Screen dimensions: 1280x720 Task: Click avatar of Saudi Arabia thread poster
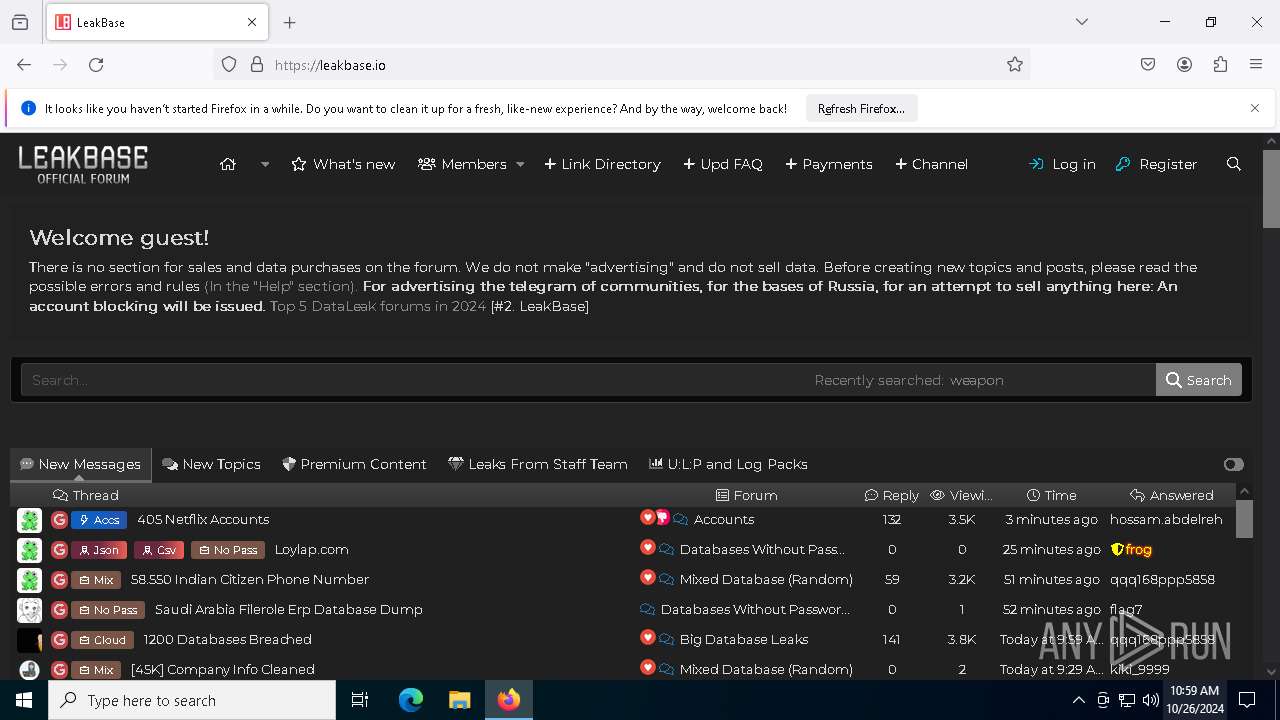pyautogui.click(x=29, y=610)
